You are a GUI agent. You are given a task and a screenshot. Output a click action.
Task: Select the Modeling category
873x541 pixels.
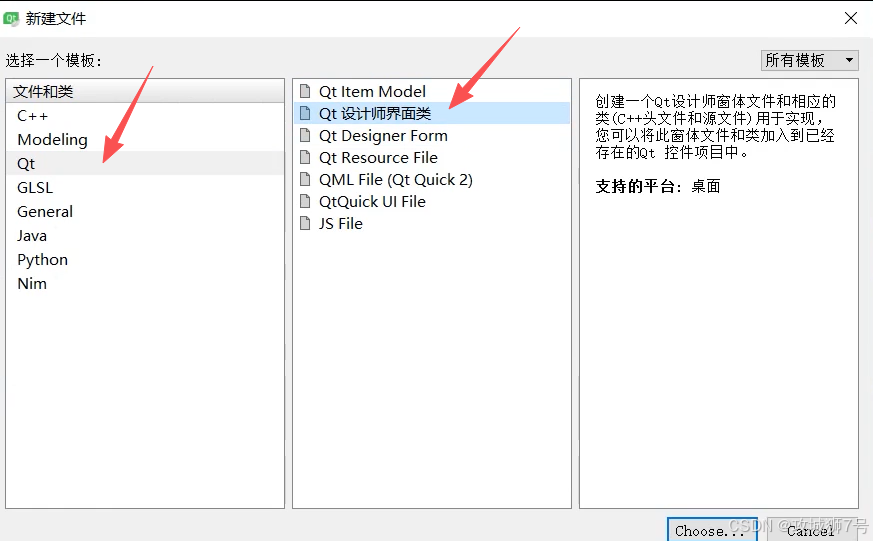click(145, 140)
